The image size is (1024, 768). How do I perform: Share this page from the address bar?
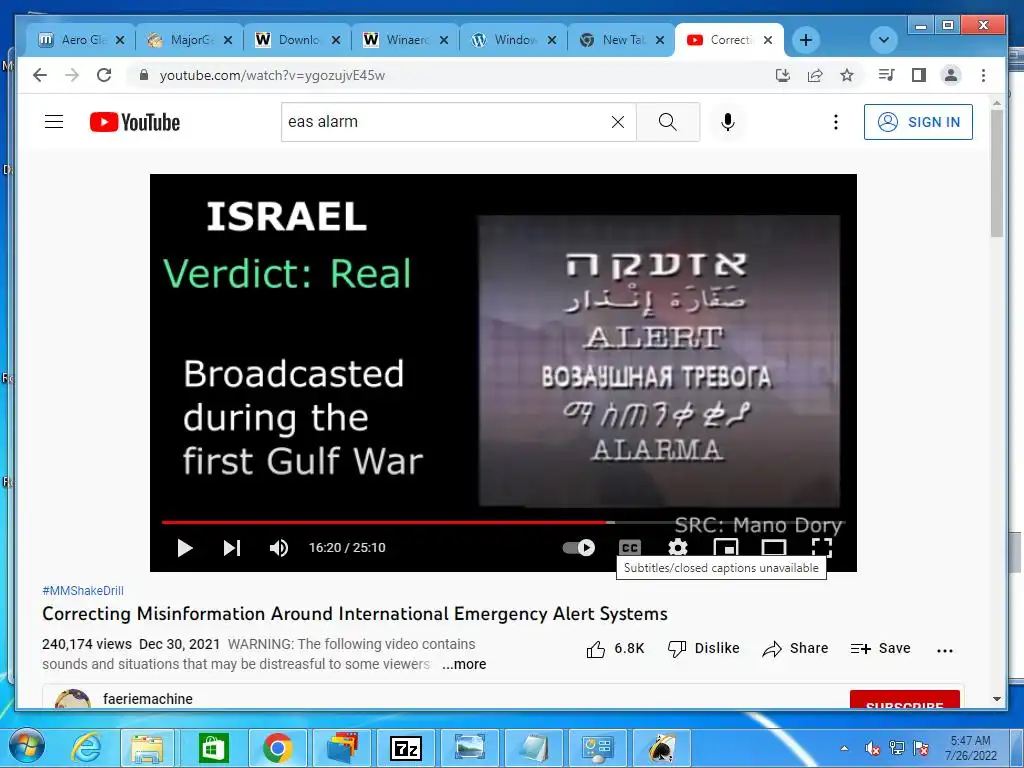815,75
